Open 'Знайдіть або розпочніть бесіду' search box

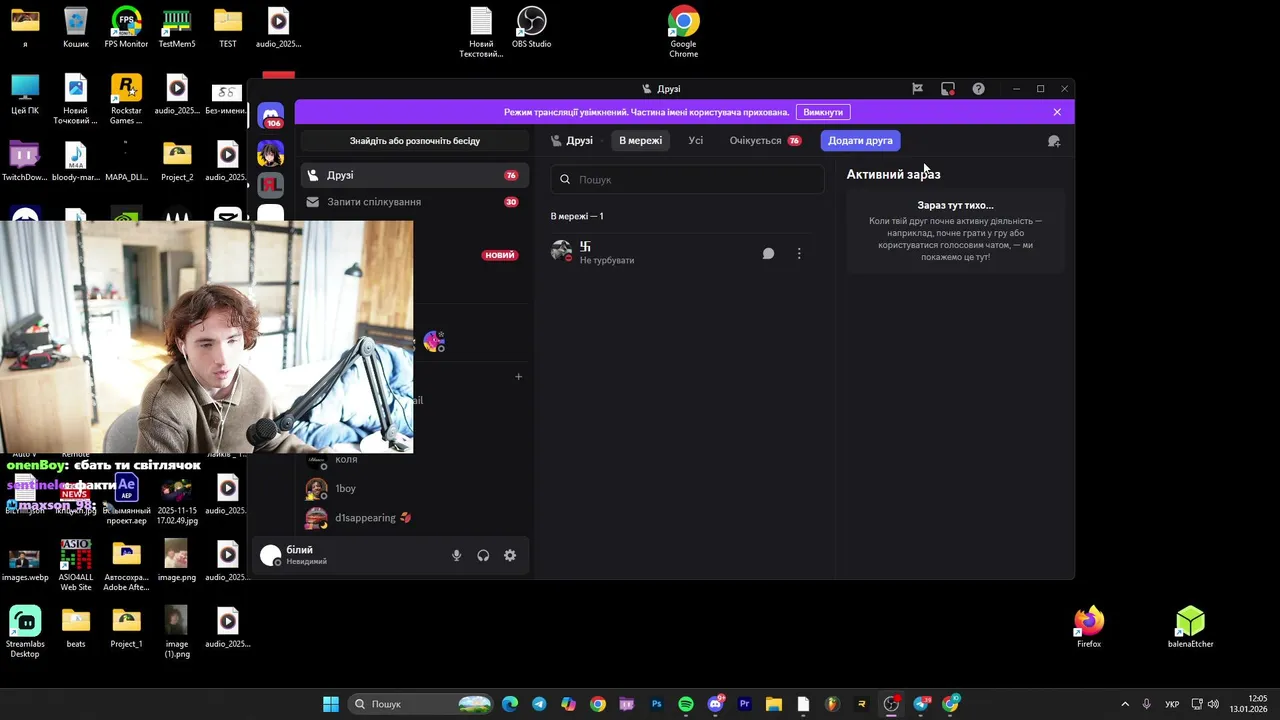(415, 141)
